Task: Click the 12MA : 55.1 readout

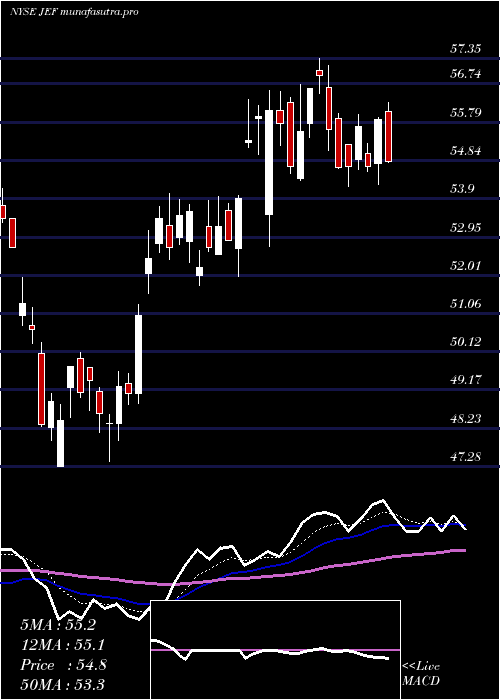Action: pos(61,645)
